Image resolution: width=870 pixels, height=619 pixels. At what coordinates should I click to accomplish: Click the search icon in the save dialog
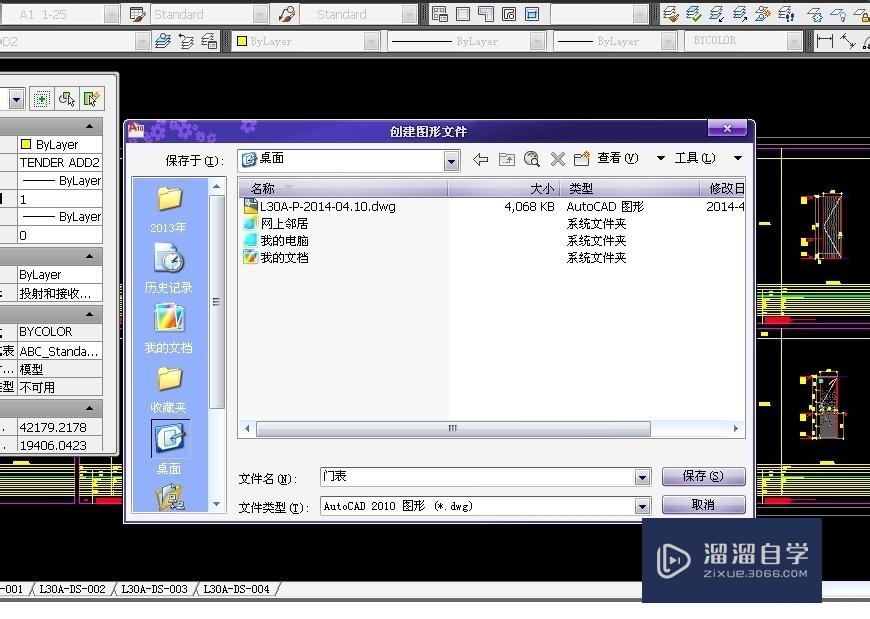tap(532, 158)
